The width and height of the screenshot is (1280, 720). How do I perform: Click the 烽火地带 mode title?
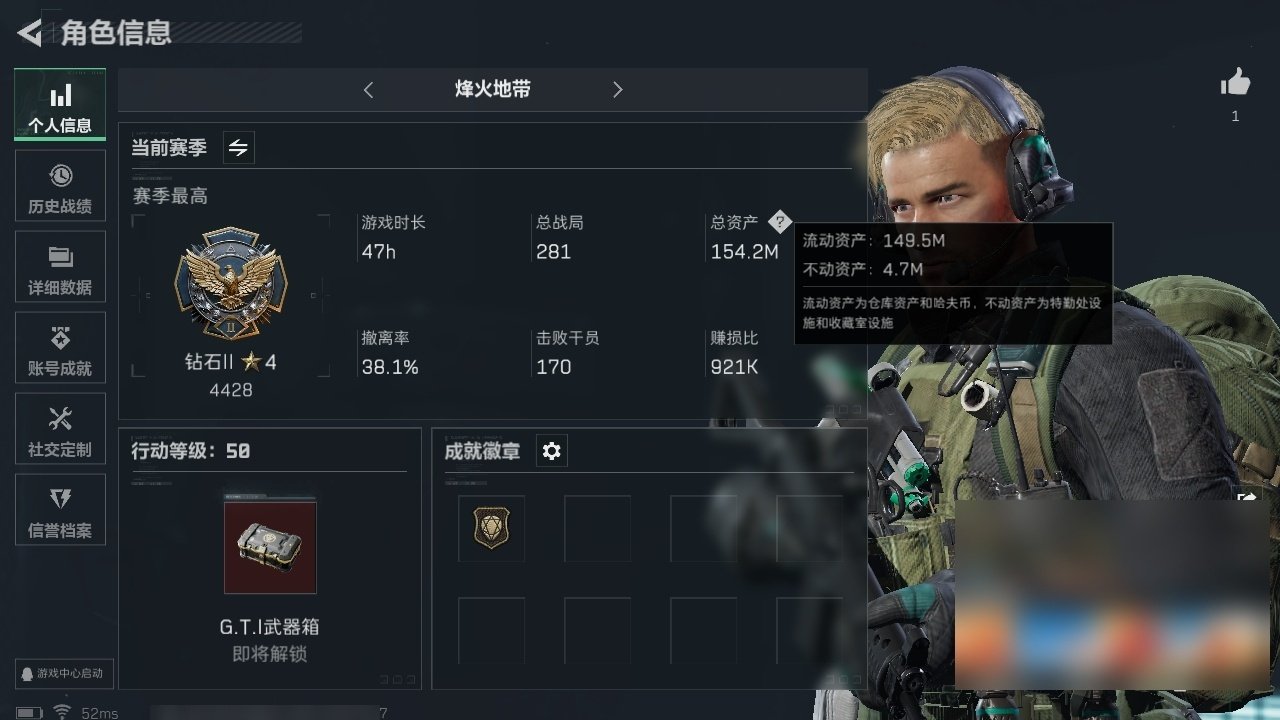(493, 89)
